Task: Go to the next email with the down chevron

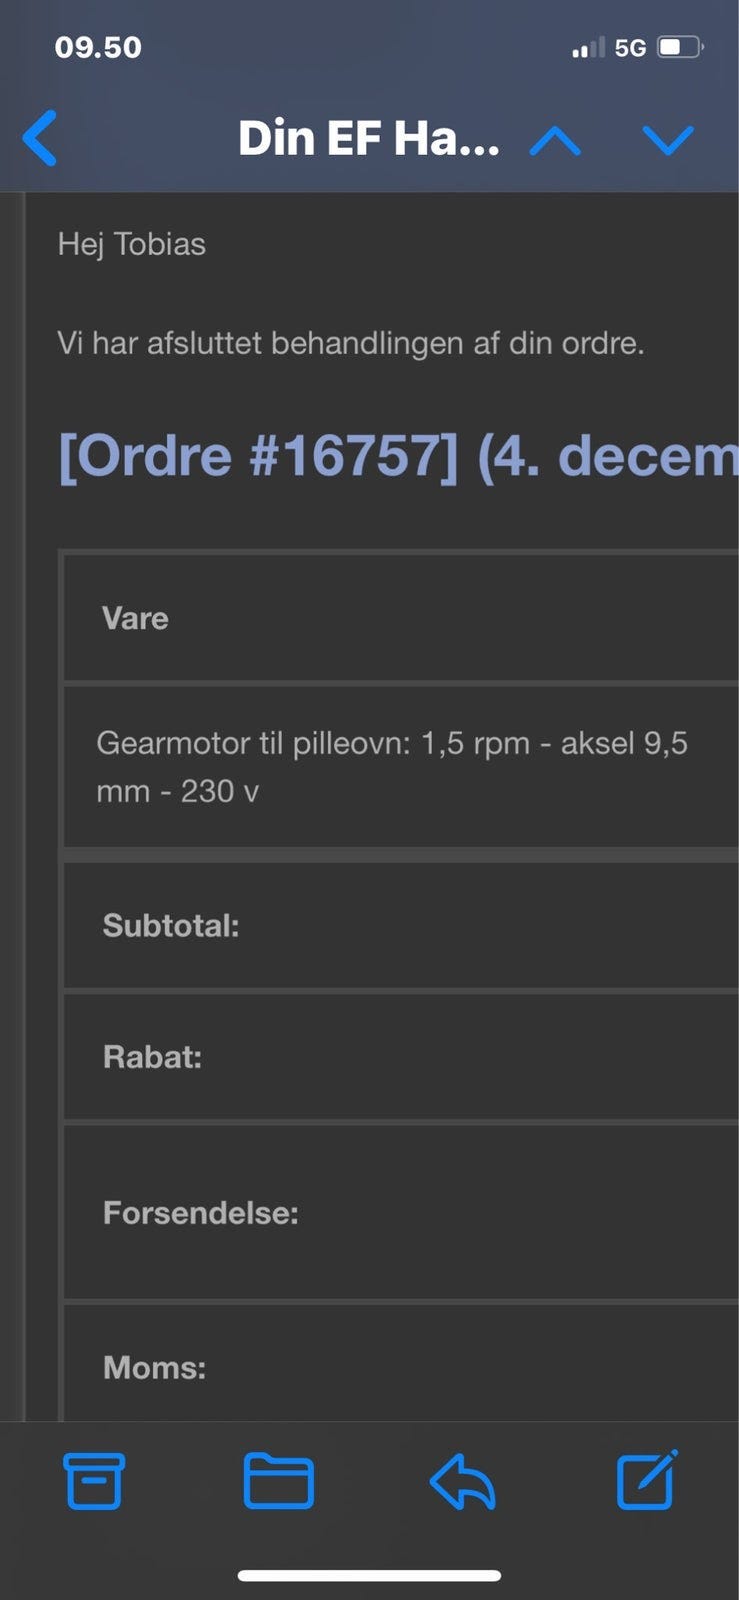Action: tap(668, 141)
